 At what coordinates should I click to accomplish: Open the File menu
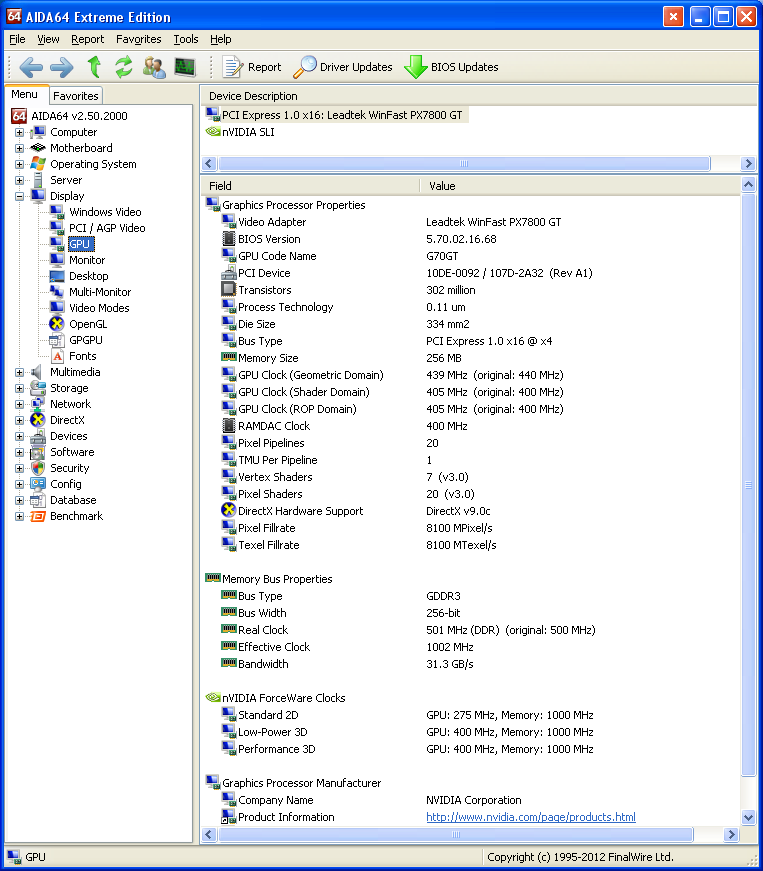point(17,39)
